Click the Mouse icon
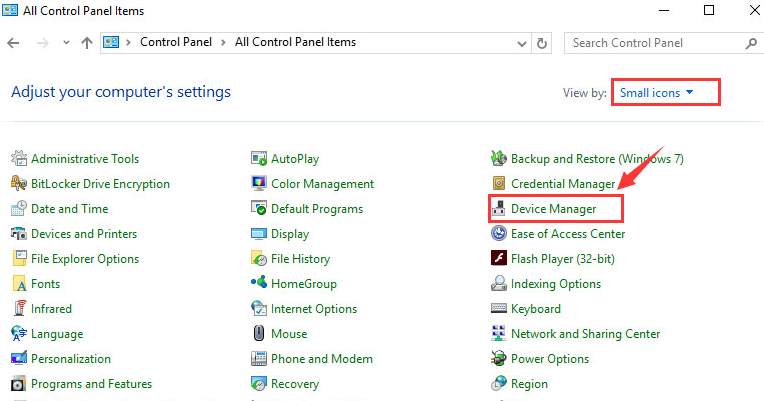This screenshot has width=764, height=401. (x=259, y=333)
